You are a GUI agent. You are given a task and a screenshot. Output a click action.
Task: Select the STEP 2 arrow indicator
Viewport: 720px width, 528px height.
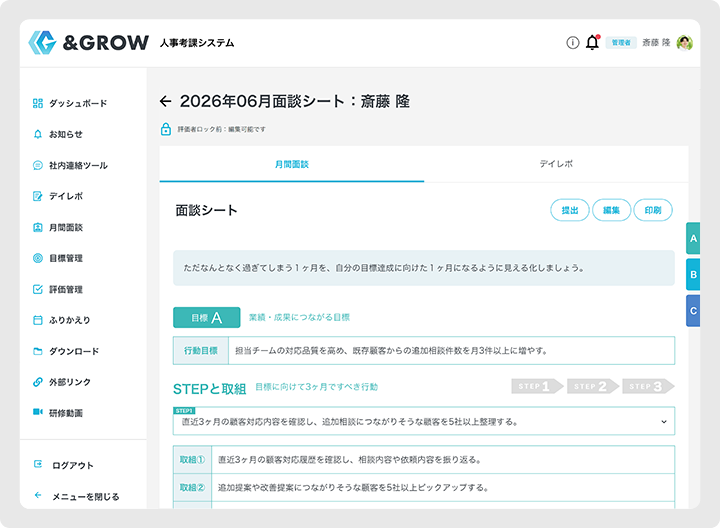click(x=590, y=386)
